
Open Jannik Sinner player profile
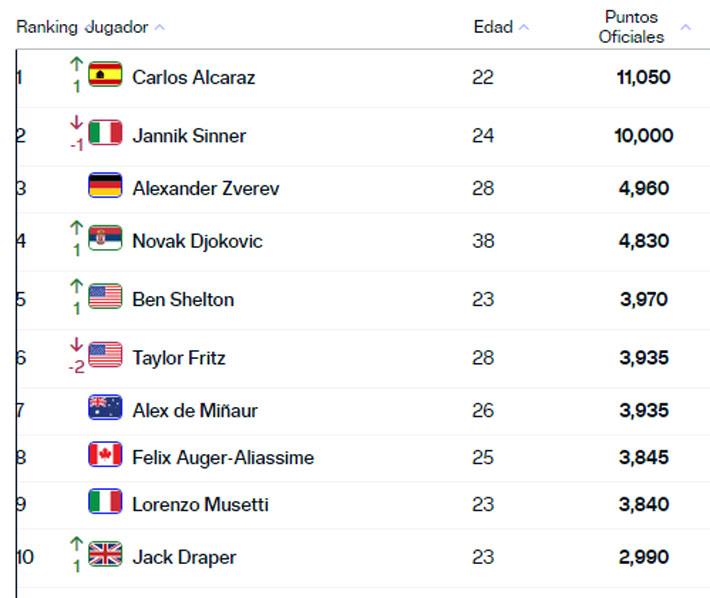(189, 135)
